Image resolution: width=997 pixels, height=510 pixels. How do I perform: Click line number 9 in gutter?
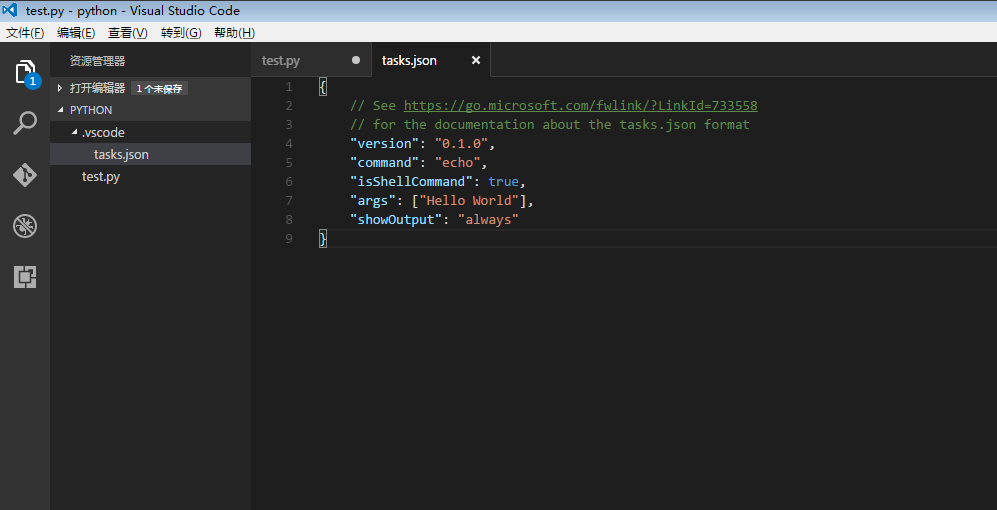tap(289, 239)
